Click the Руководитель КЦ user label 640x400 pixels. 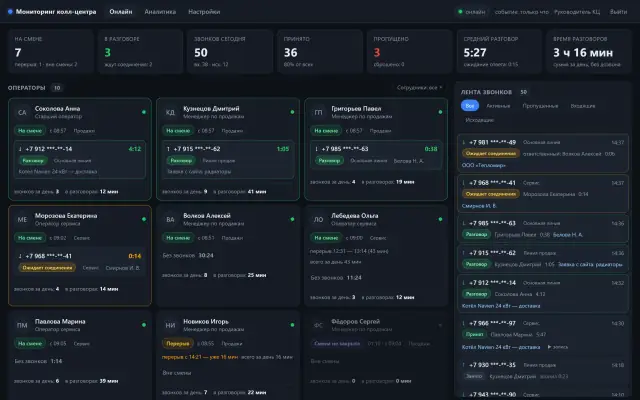pyautogui.click(x=577, y=12)
